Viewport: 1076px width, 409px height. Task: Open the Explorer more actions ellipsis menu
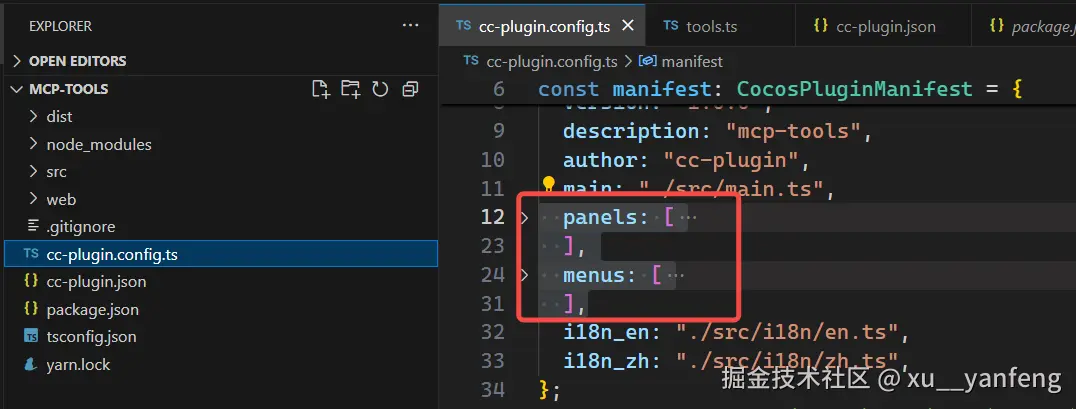410,26
